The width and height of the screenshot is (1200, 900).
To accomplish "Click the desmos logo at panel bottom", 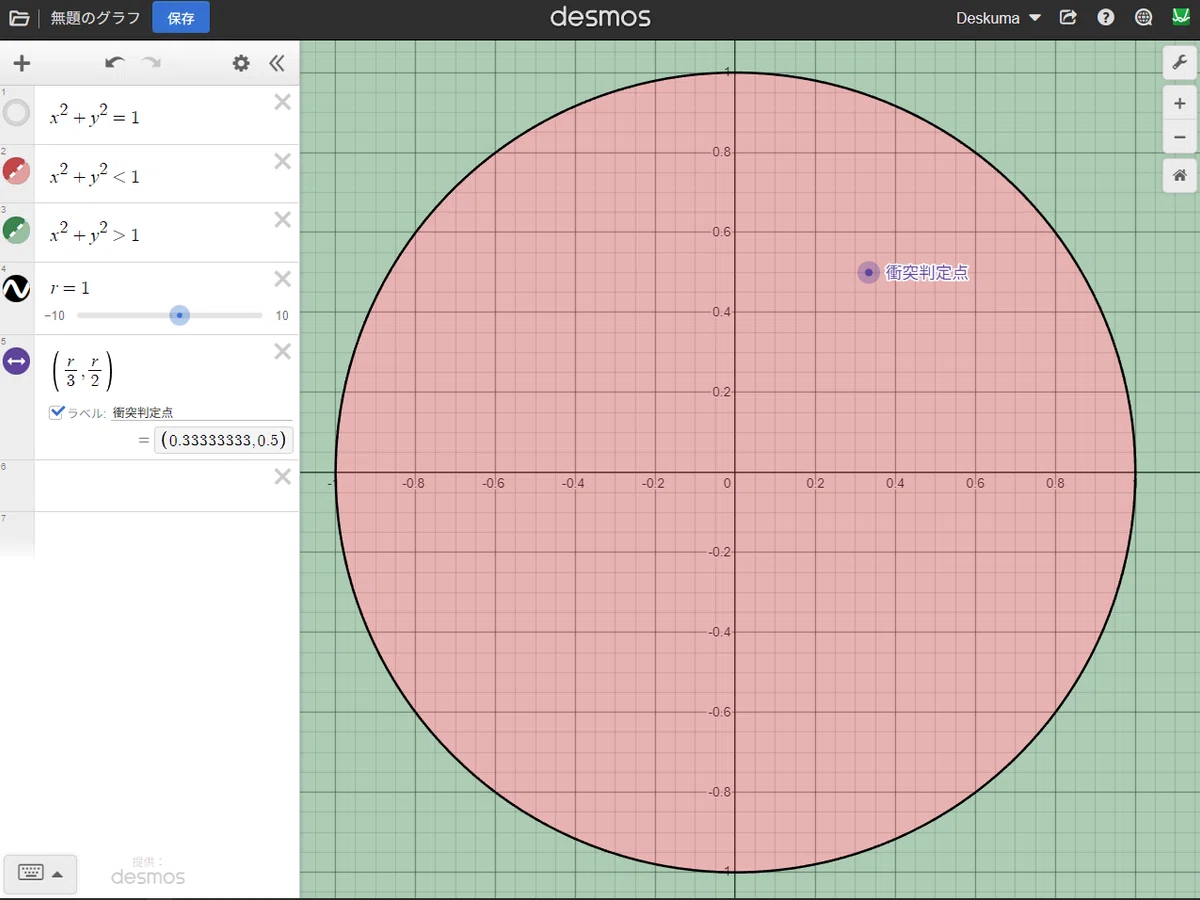I will click(147, 876).
